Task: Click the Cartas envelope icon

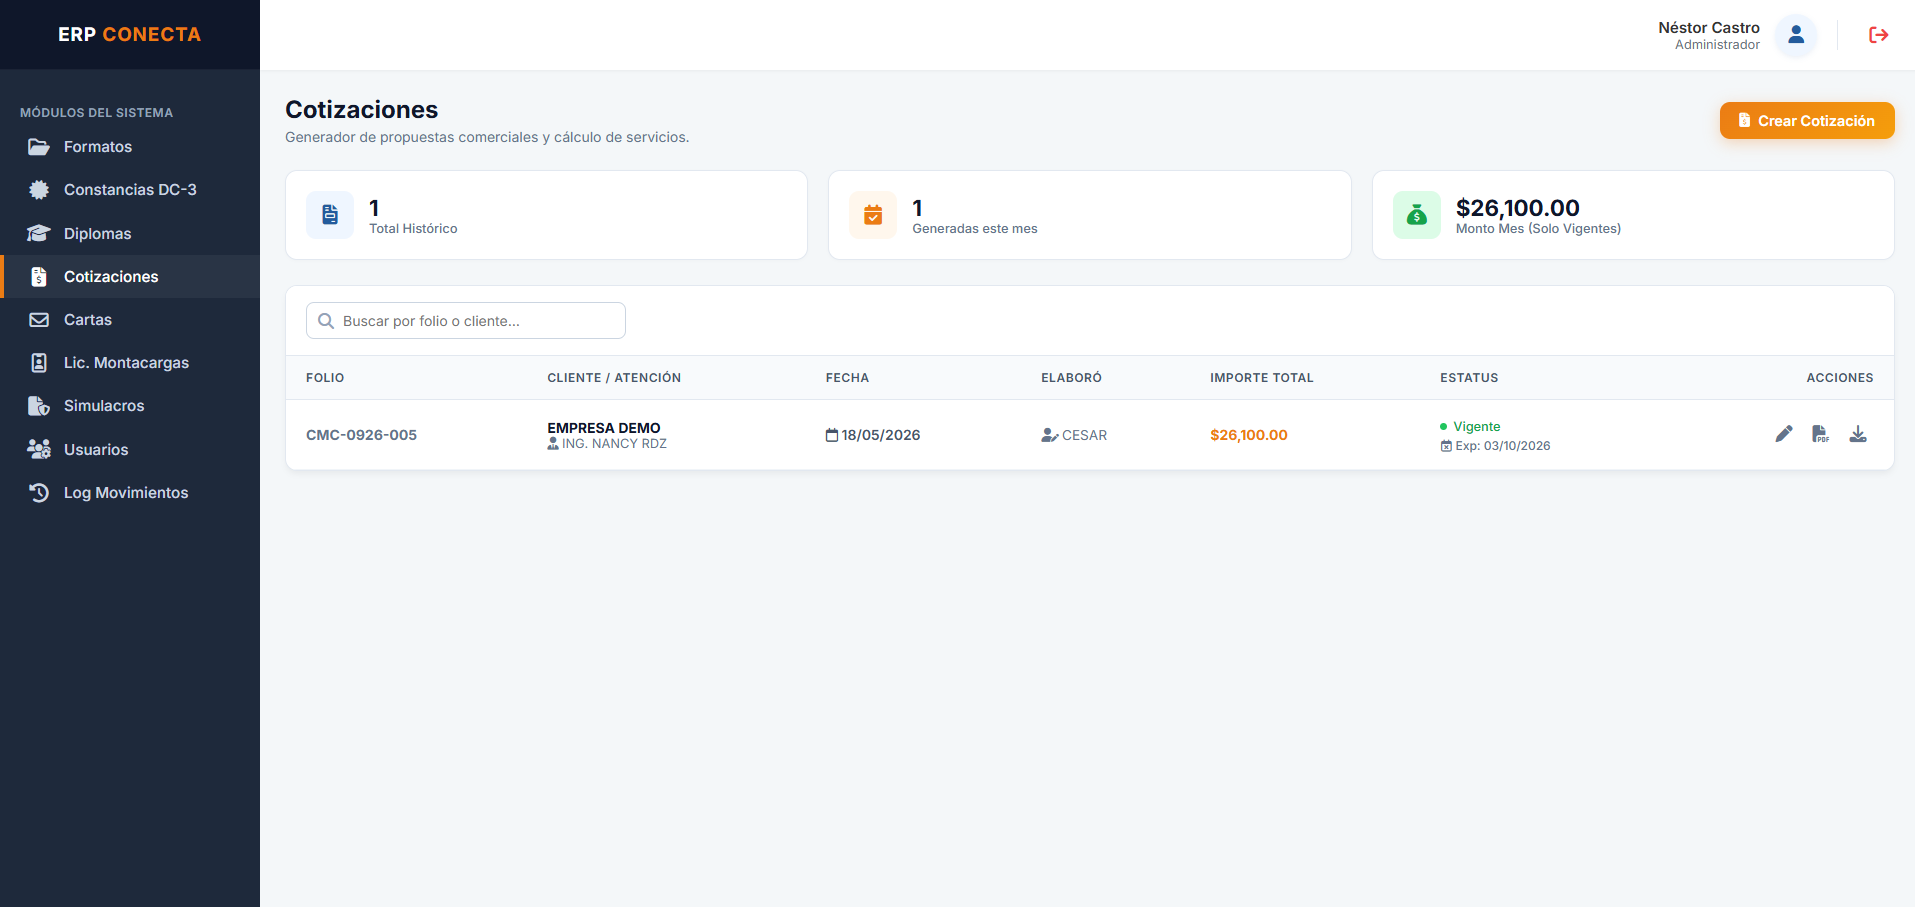Action: tap(39, 320)
